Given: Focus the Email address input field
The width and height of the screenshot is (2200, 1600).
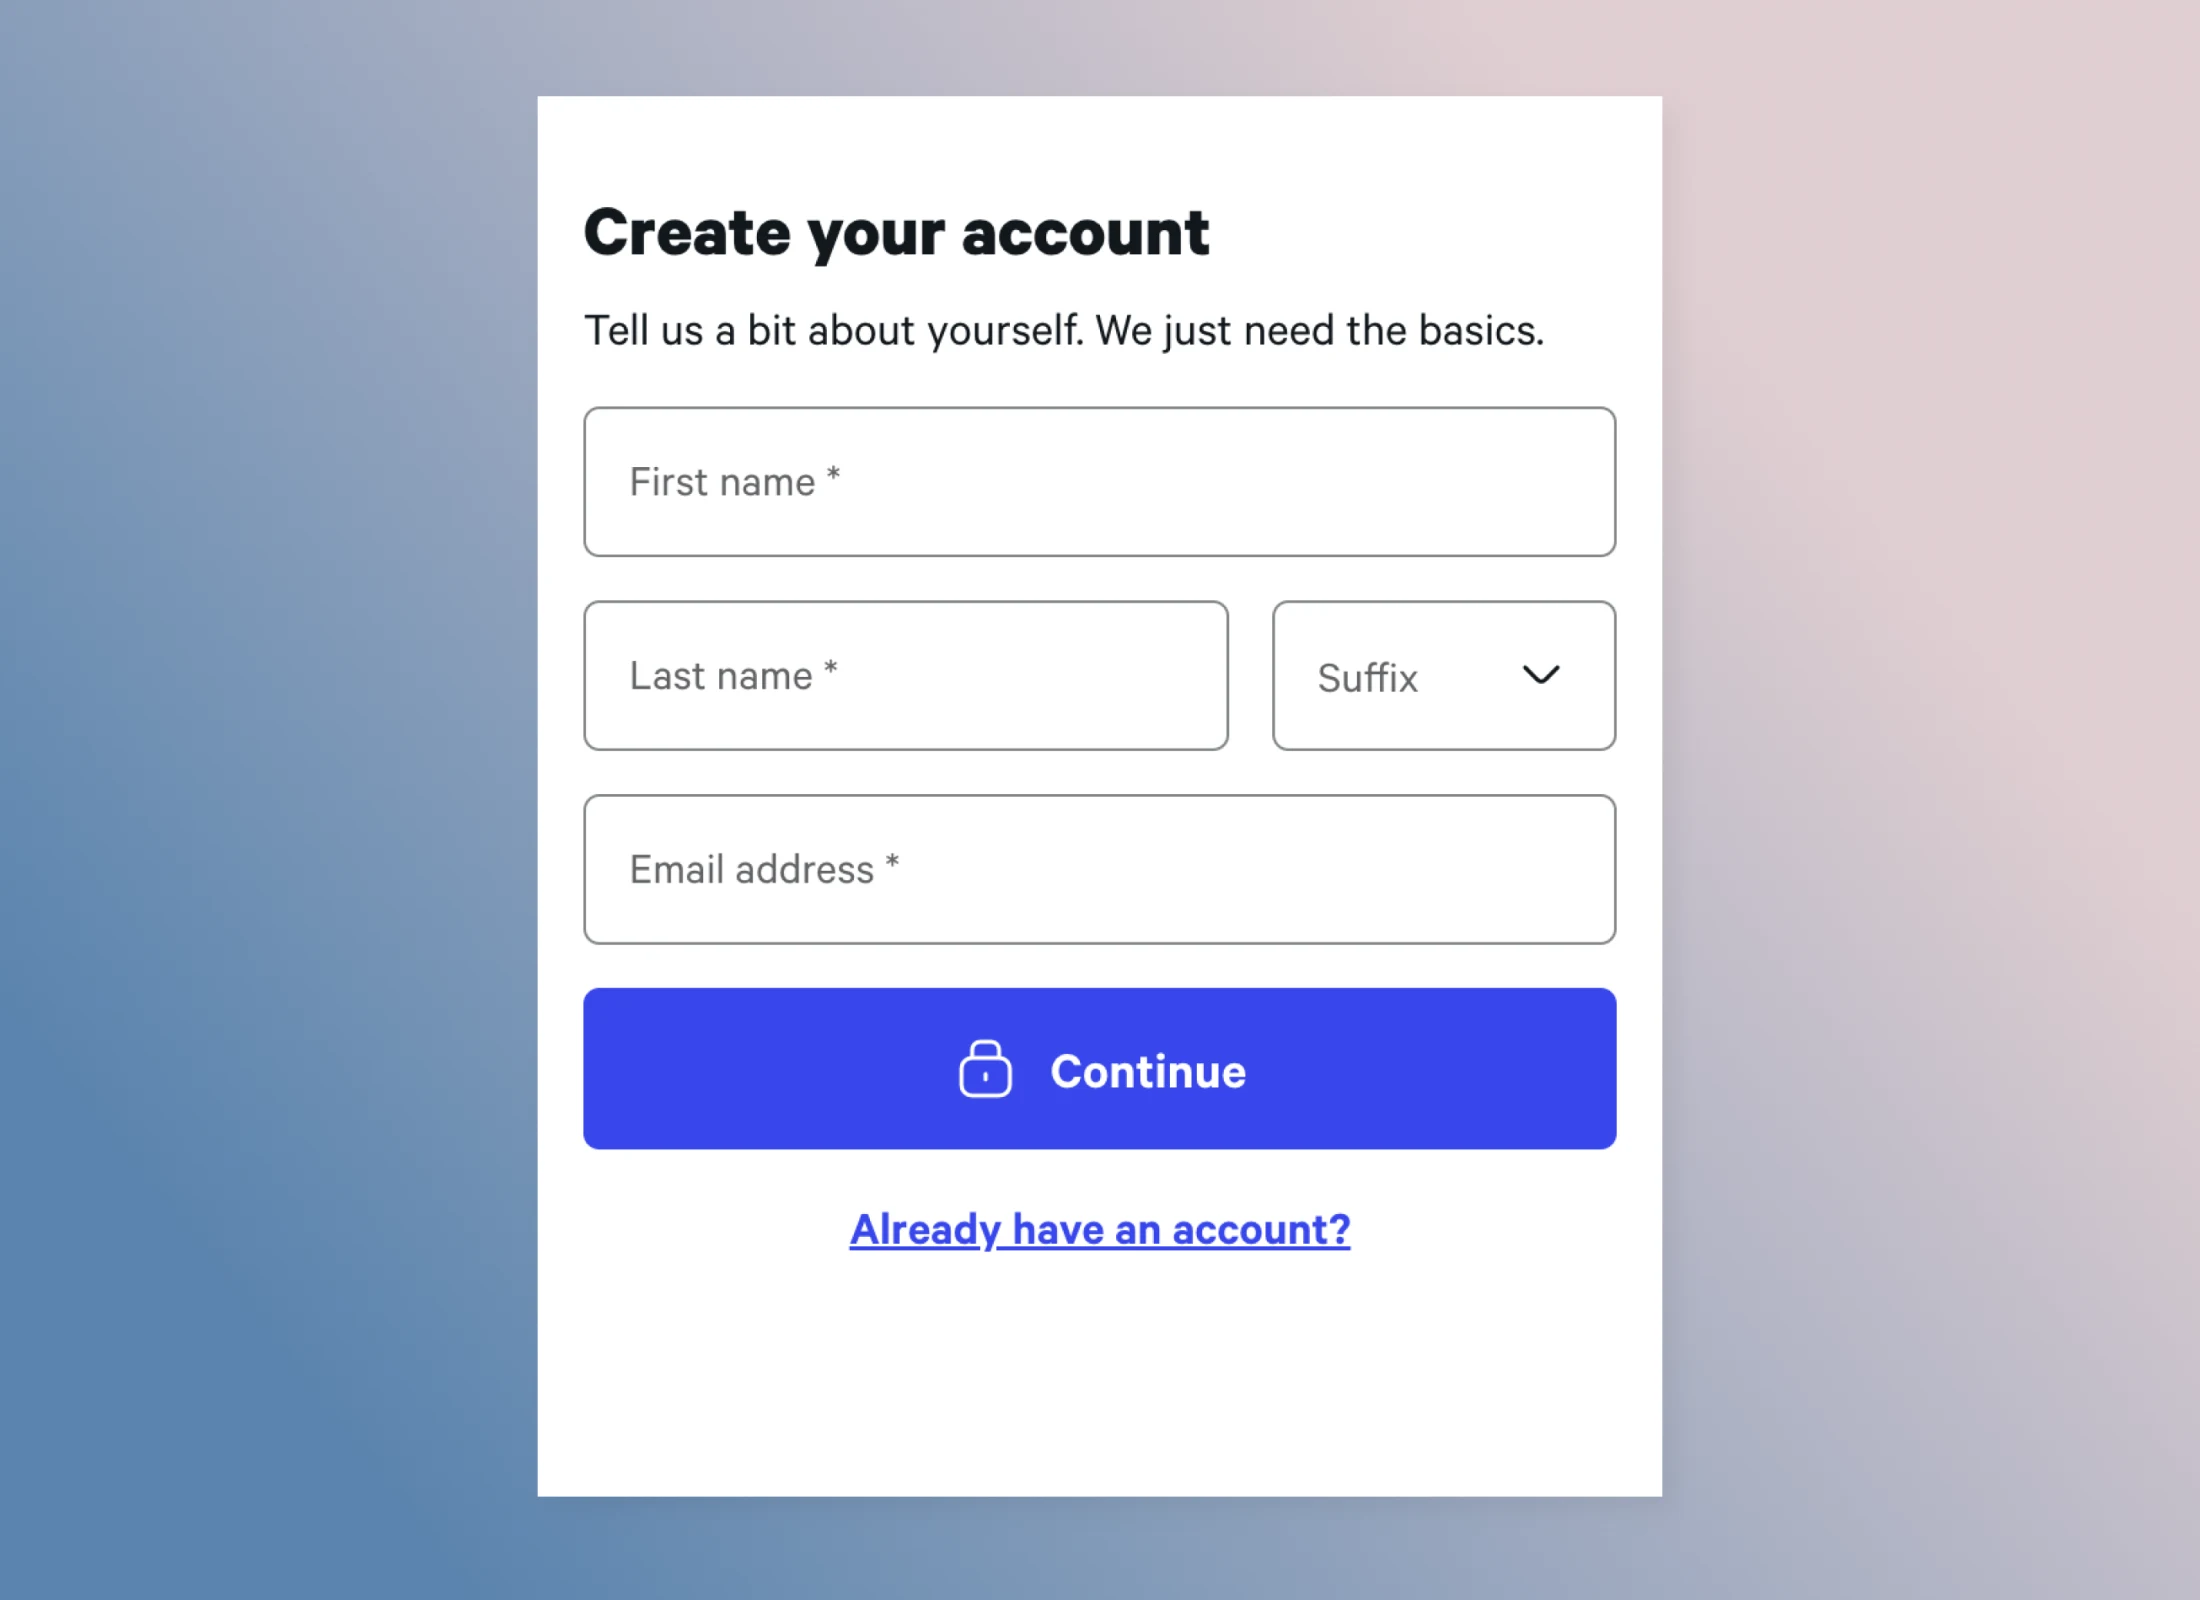Looking at the screenshot, I should 1100,869.
